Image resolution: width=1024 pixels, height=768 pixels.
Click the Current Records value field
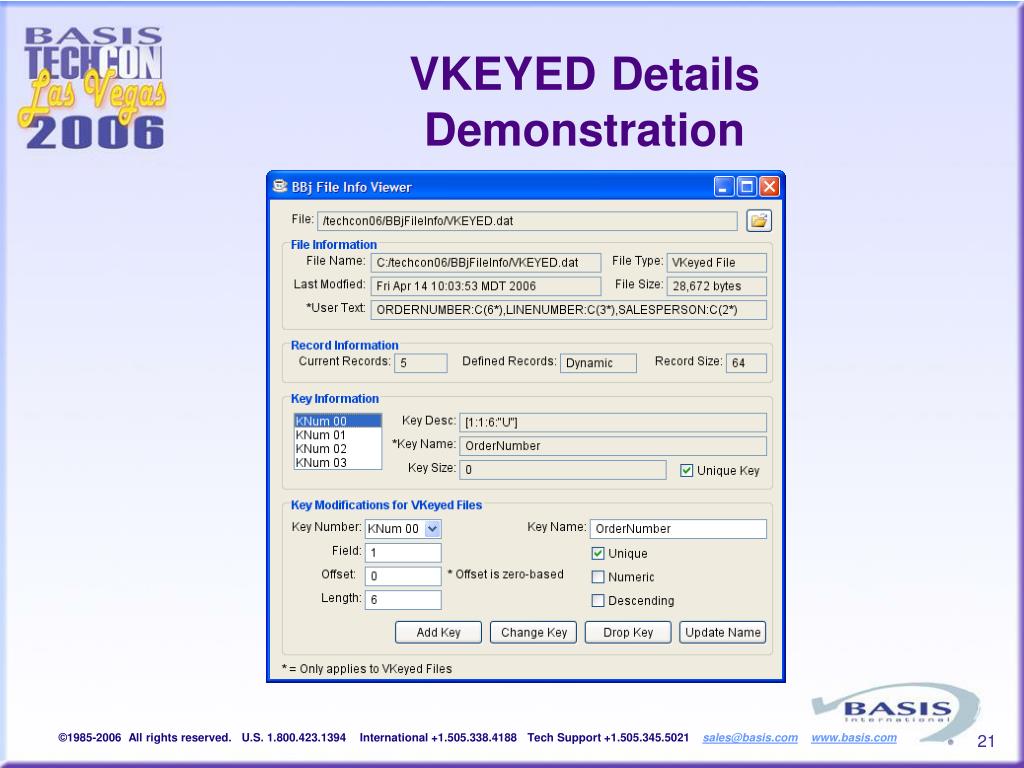[421, 363]
